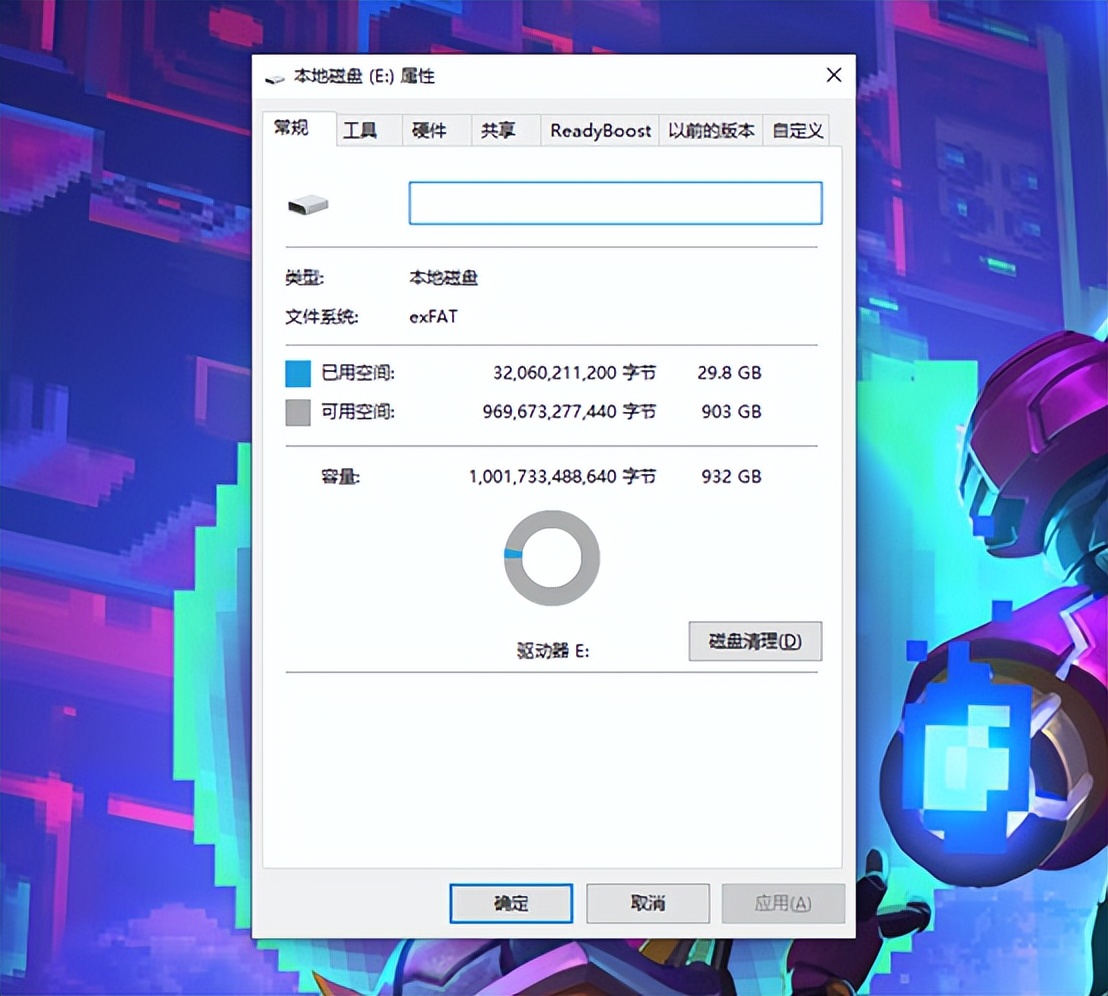Viewport: 1108px width, 996px height.
Task: Click the 驱动器 E: label
Action: coord(553,651)
